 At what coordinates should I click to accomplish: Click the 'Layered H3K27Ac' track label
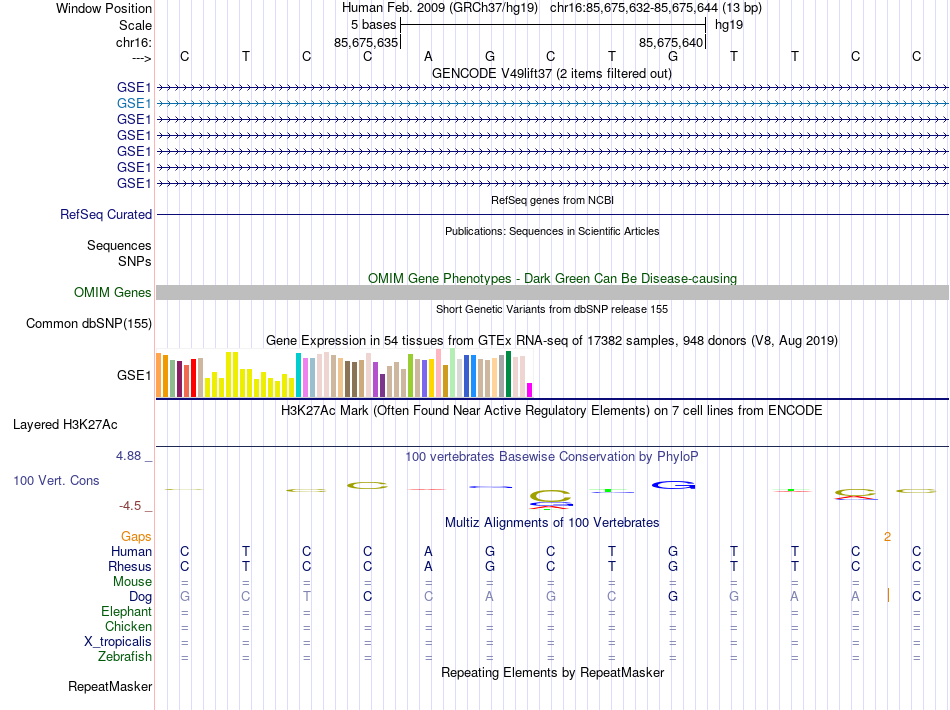pyautogui.click(x=65, y=425)
